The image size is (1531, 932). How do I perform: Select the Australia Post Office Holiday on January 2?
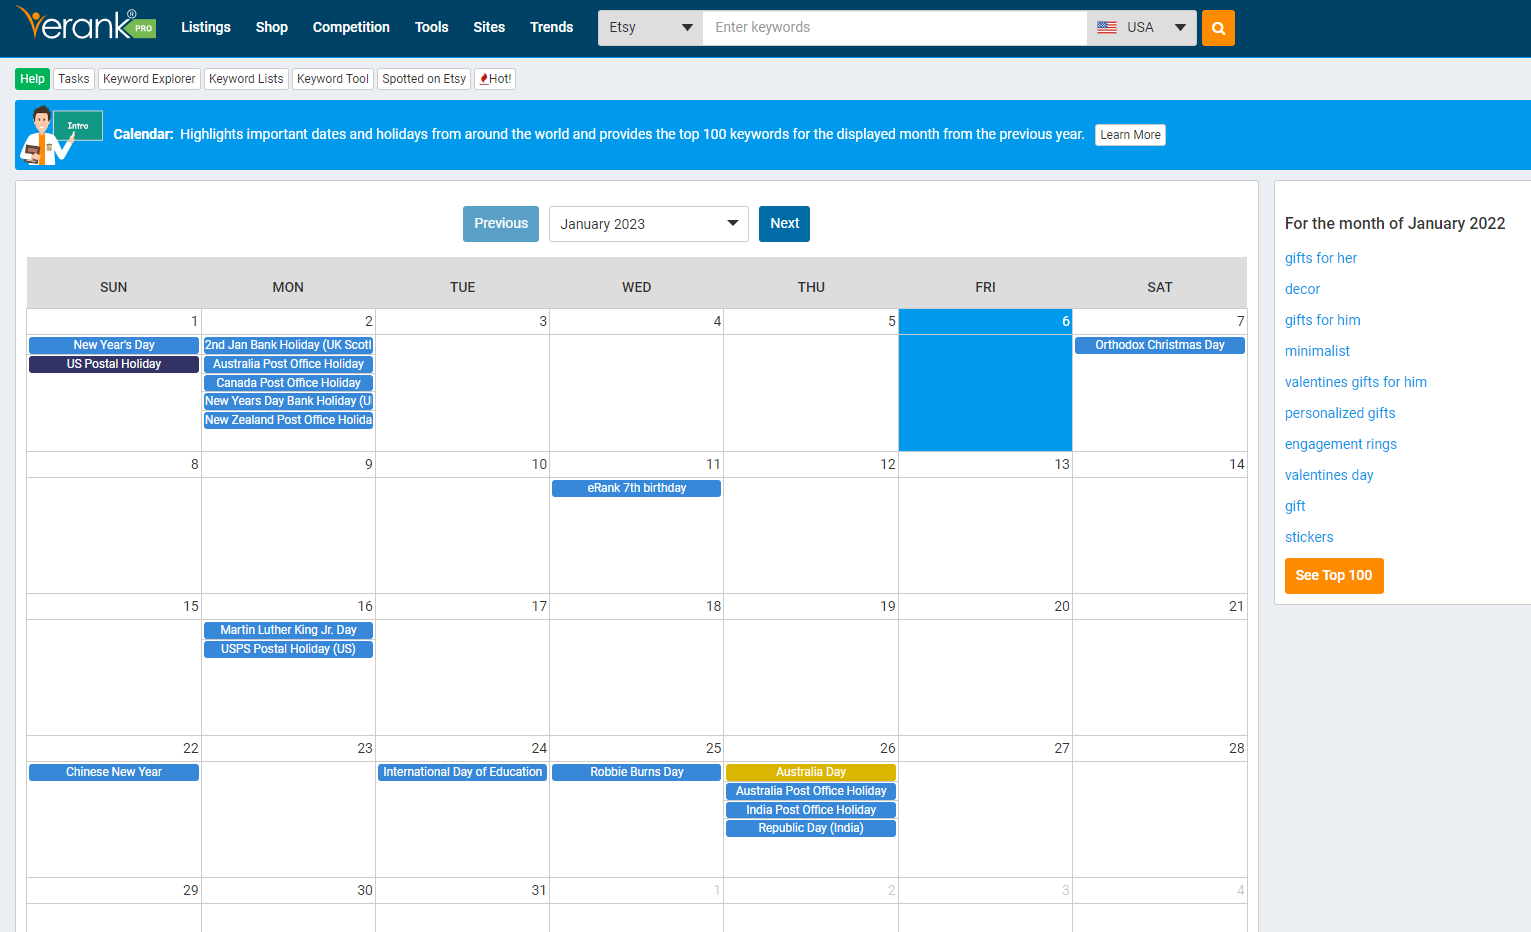click(288, 364)
